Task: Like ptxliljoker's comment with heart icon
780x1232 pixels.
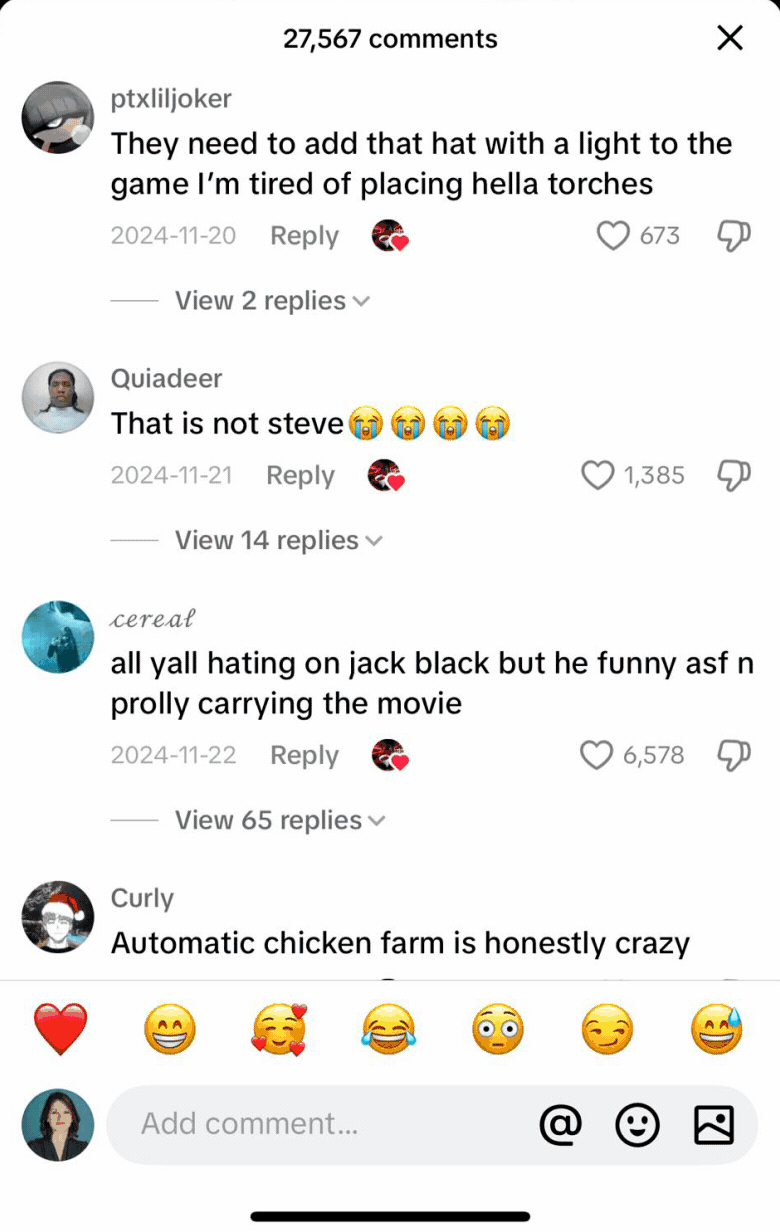Action: (612, 236)
